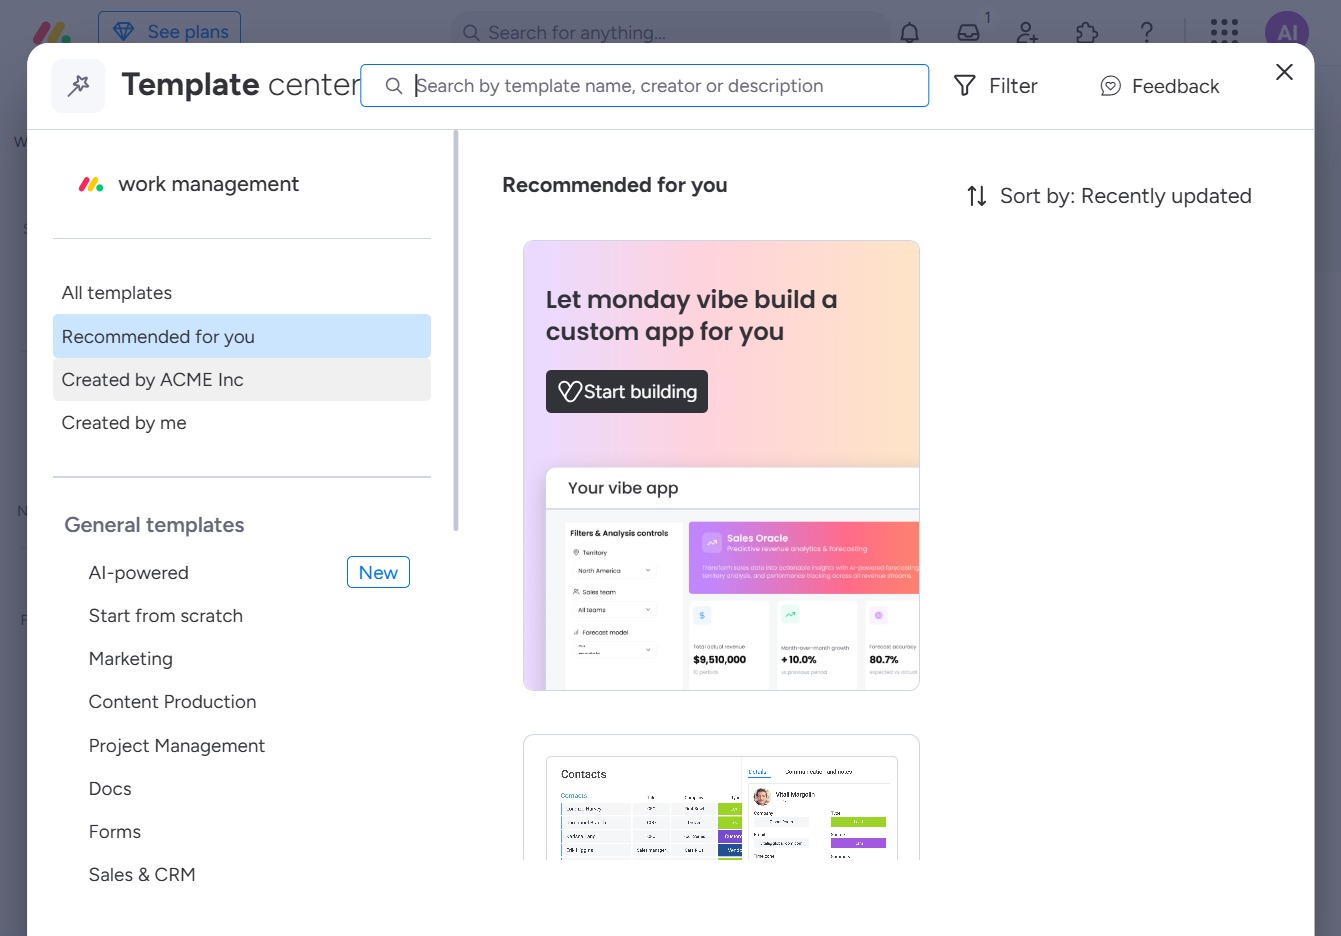Click the sidebar vertical scrollbar
This screenshot has height=936, width=1341.
click(x=456, y=330)
